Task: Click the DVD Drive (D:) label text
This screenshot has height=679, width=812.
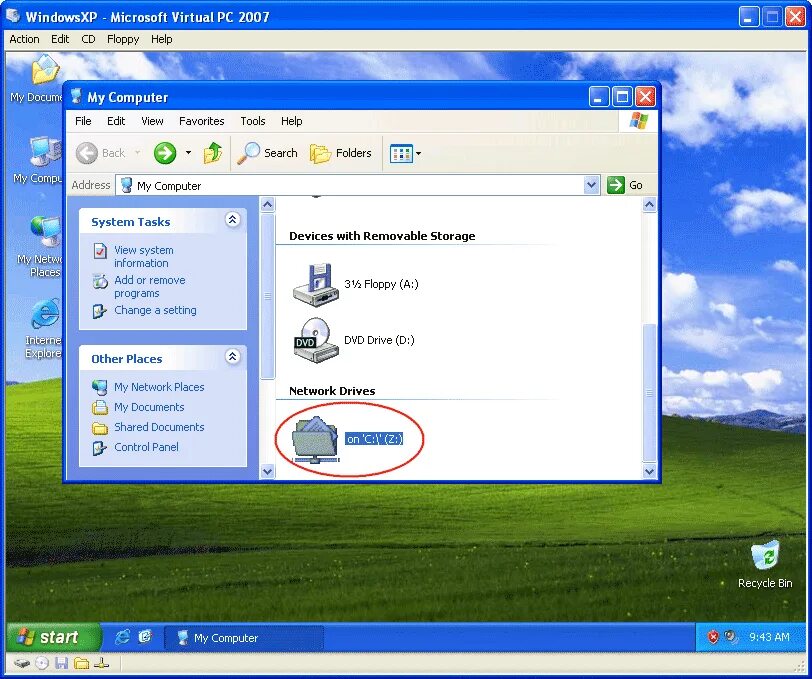Action: tap(380, 340)
